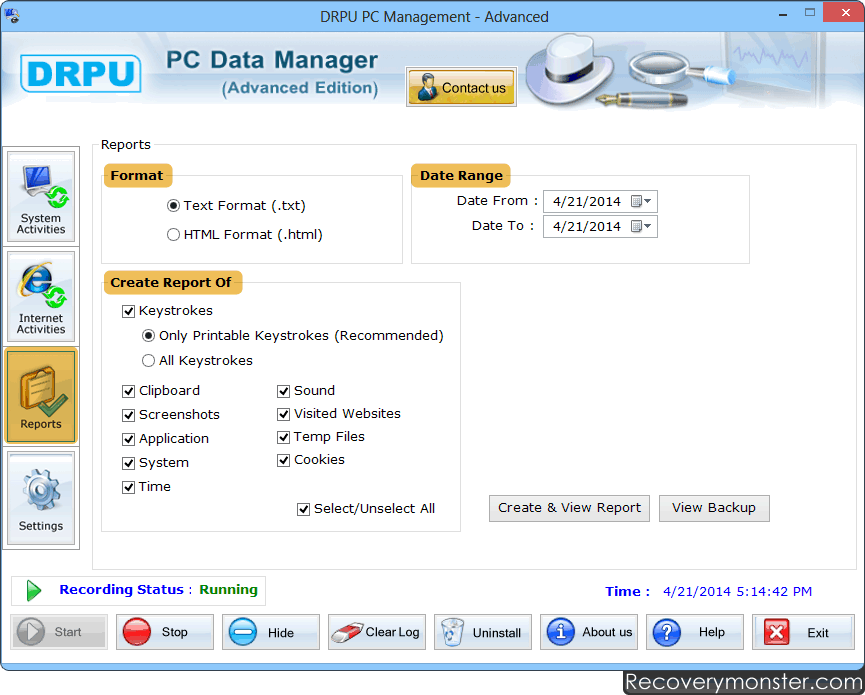This screenshot has width=865, height=695.
Task: Click Uninstall recycle bin button
Action: coord(483,632)
